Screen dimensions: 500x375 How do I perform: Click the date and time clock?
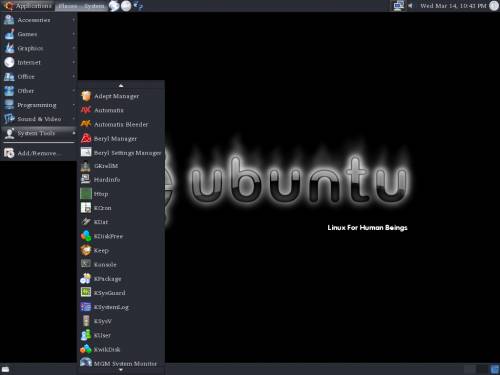pos(453,6)
